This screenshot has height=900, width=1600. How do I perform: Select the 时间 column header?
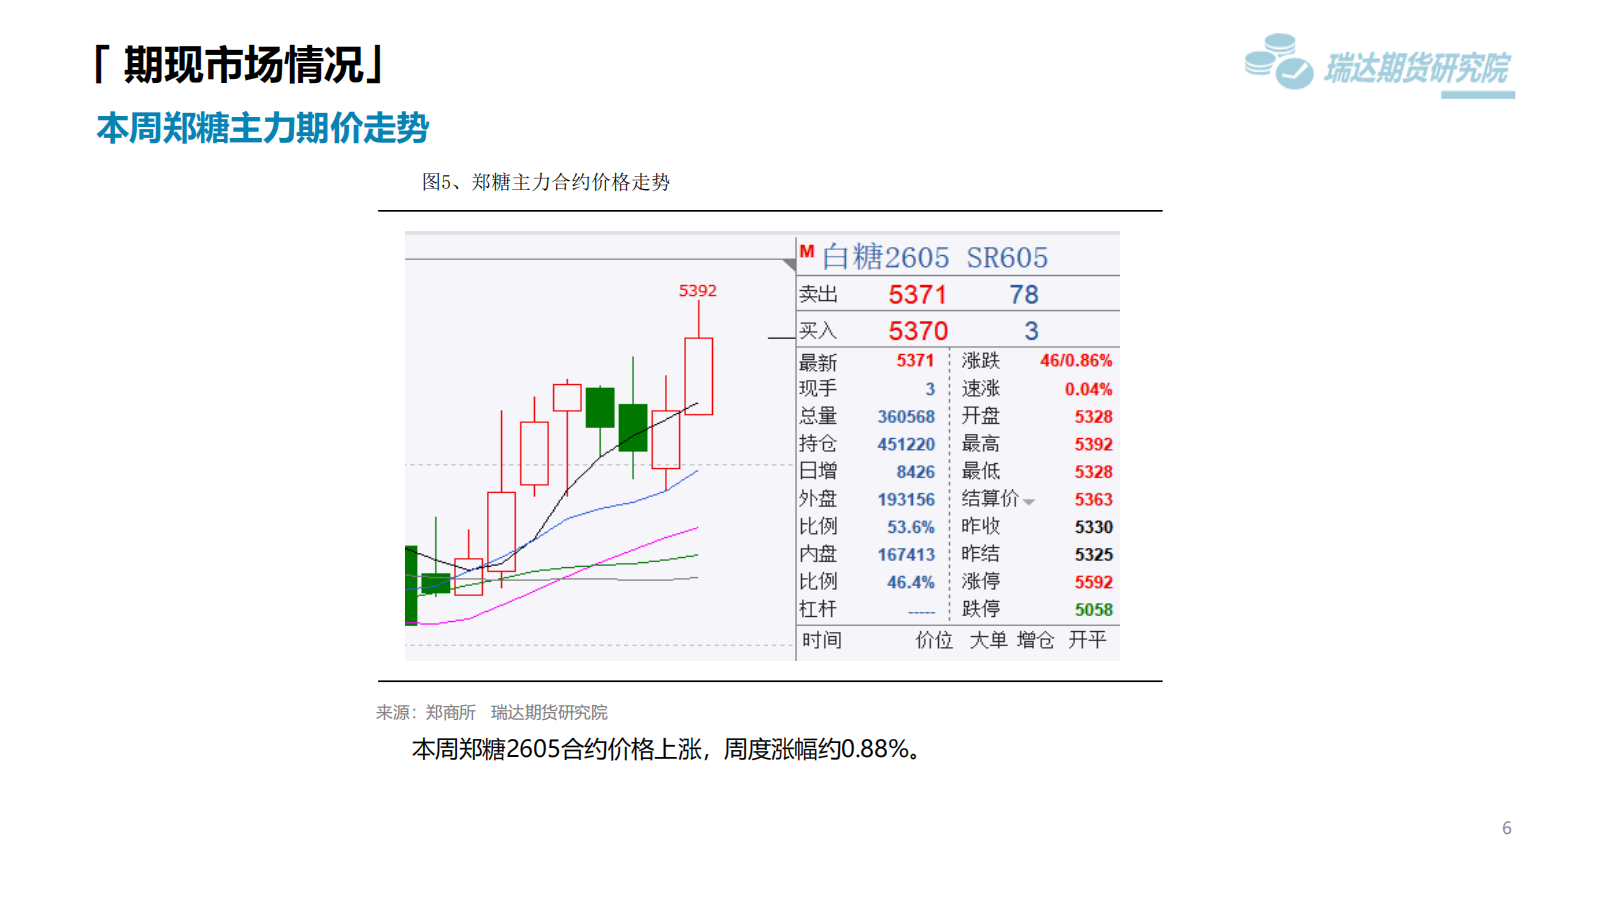pos(821,640)
